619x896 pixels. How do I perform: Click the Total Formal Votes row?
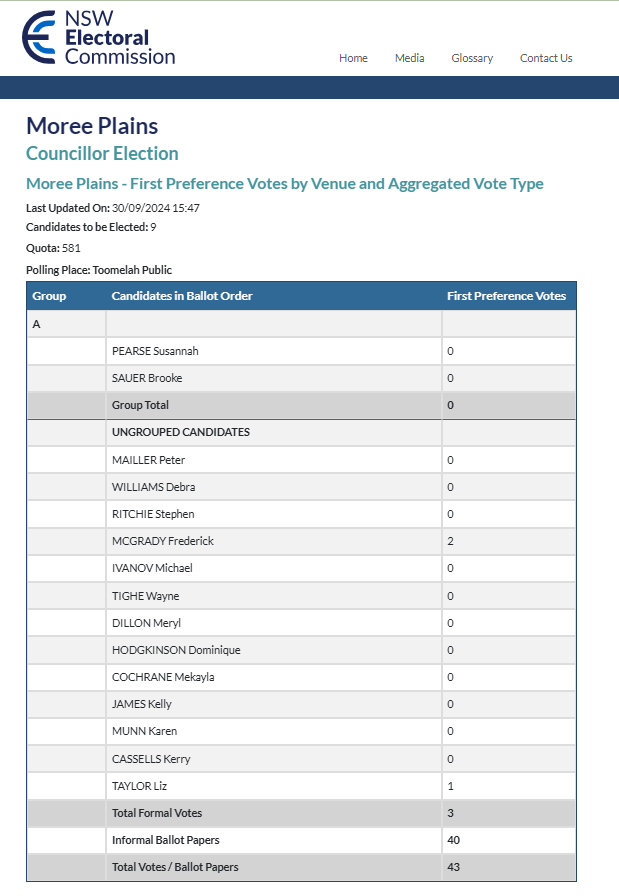point(301,813)
